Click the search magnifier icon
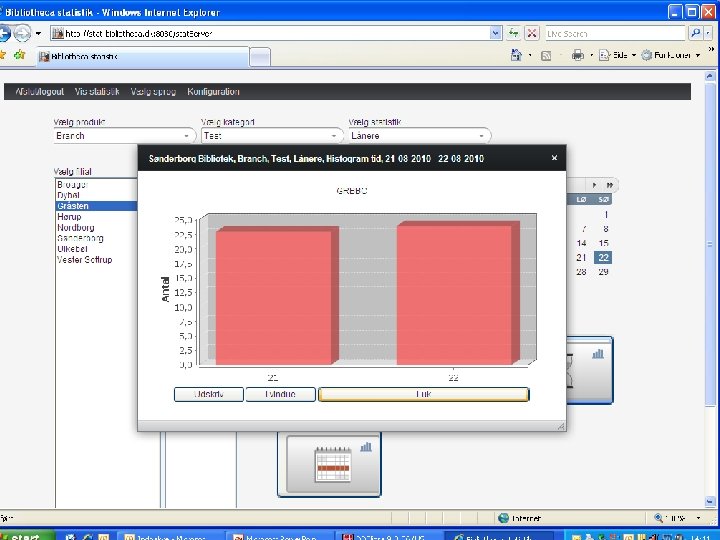This screenshot has height=540, width=720. 695,33
